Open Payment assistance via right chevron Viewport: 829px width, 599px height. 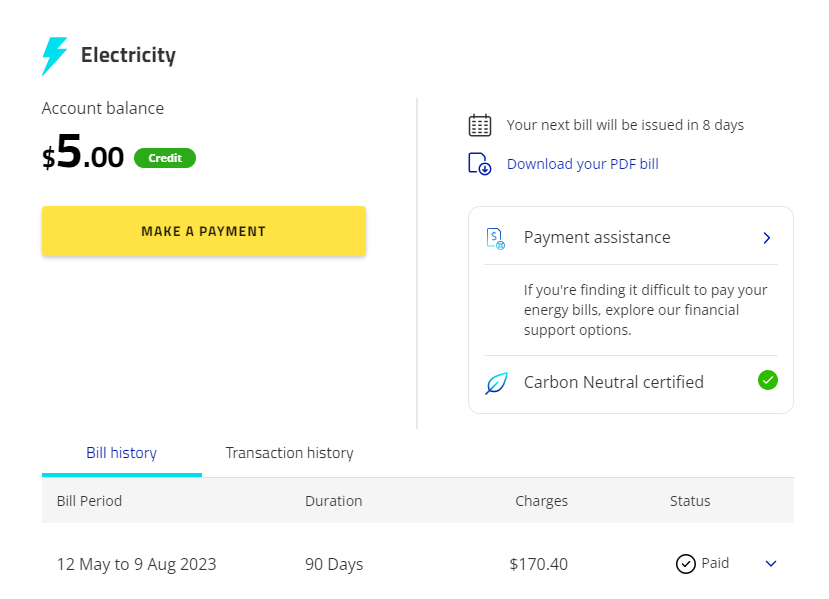767,238
